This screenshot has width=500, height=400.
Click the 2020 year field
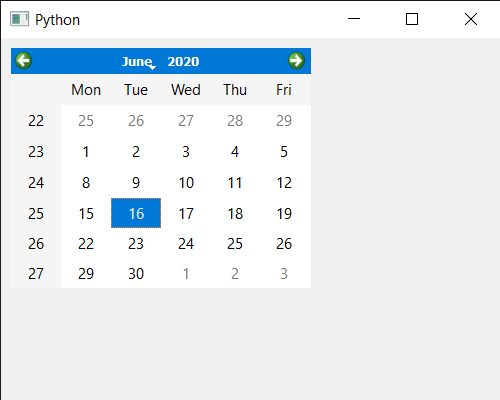tap(183, 62)
